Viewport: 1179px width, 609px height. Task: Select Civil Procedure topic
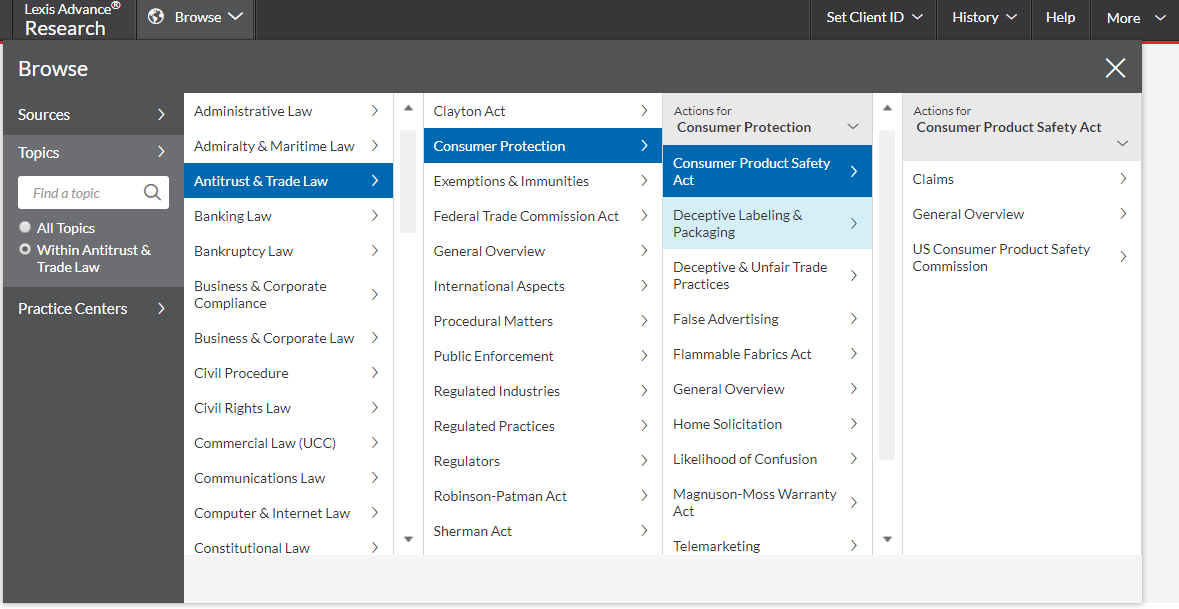pyautogui.click(x=288, y=373)
